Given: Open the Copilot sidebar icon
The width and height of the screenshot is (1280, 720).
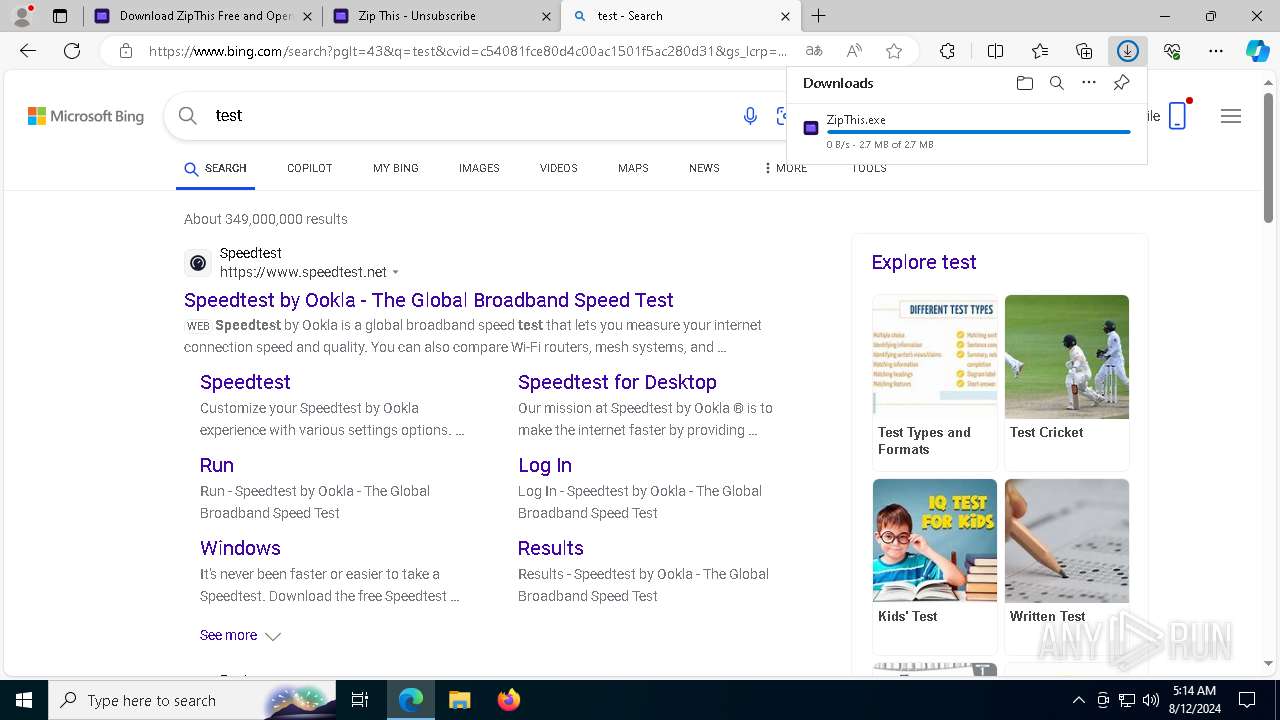Looking at the screenshot, I should coord(1258,51).
